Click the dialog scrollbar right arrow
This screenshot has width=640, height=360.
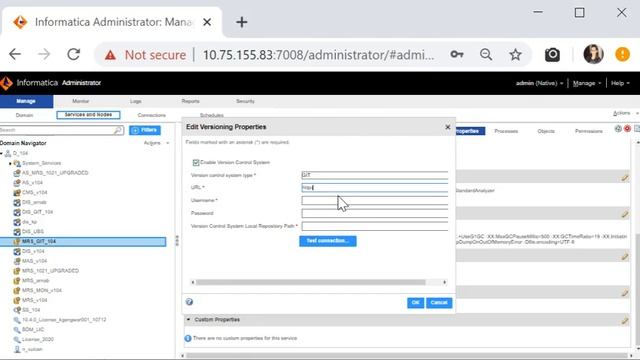(x=444, y=282)
